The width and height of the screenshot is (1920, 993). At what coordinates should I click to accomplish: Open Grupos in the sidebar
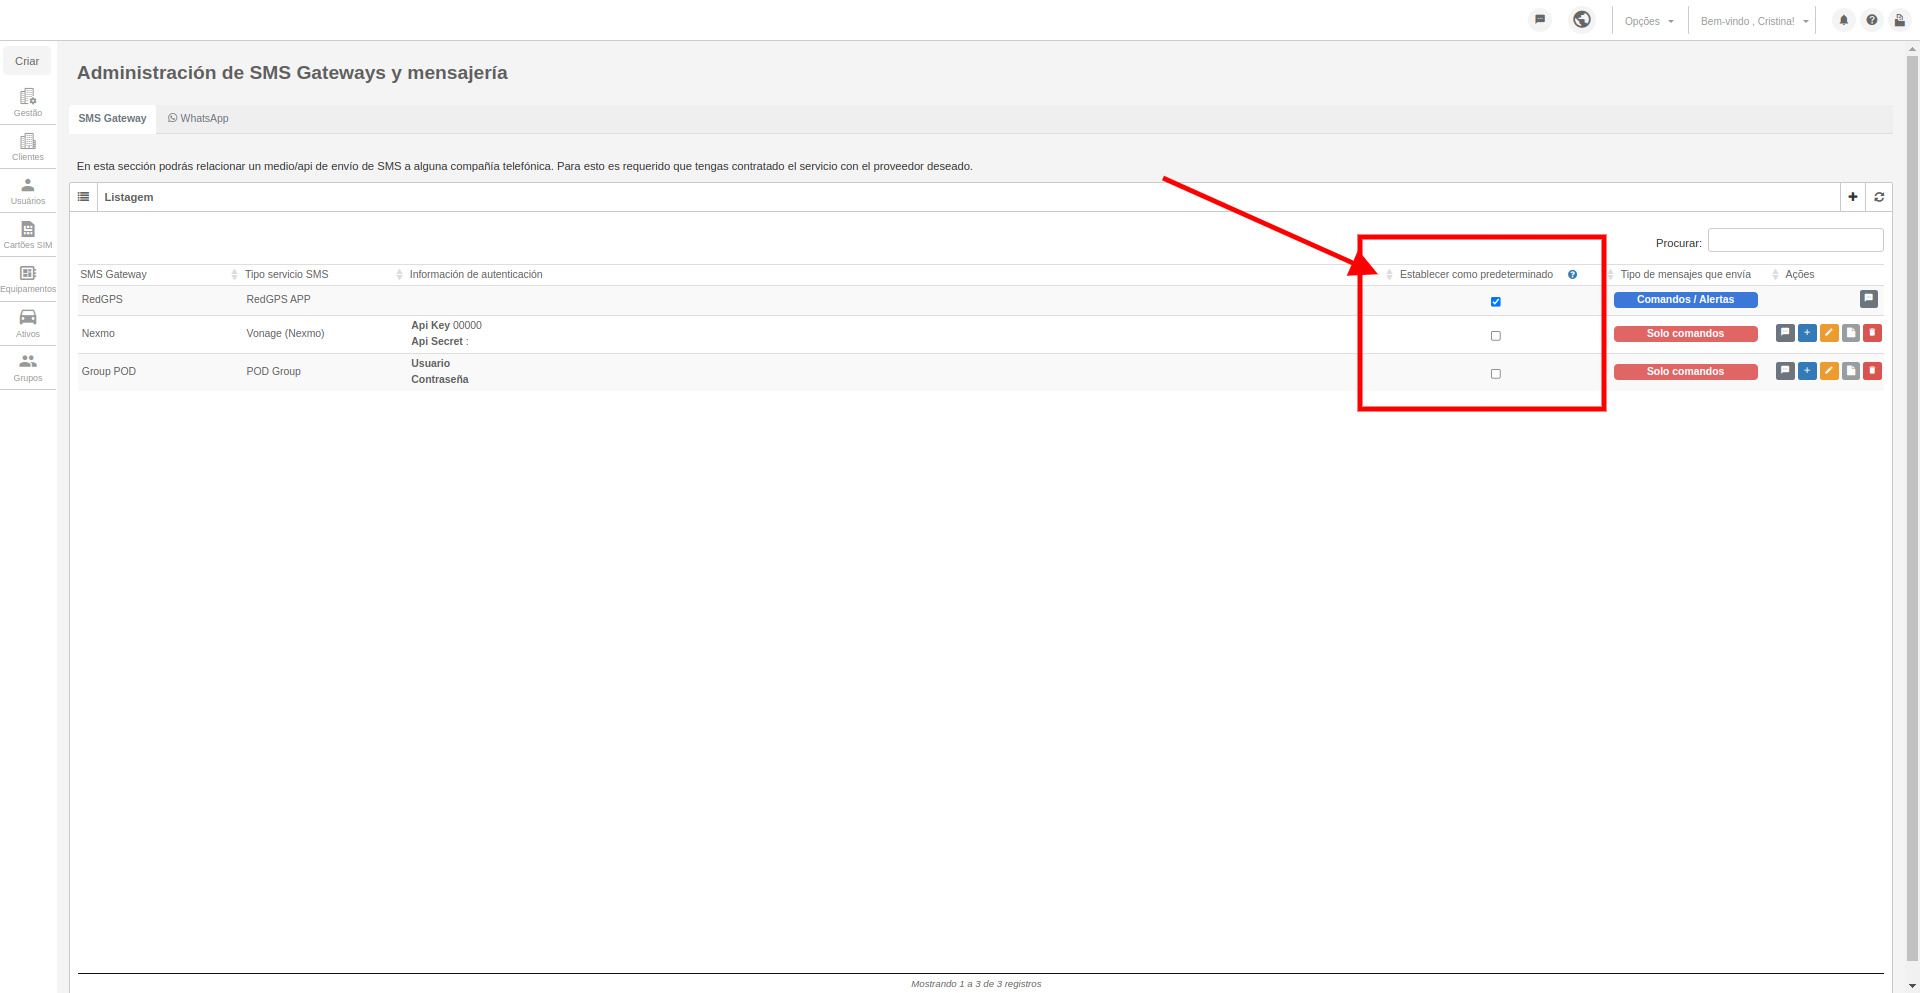point(28,368)
